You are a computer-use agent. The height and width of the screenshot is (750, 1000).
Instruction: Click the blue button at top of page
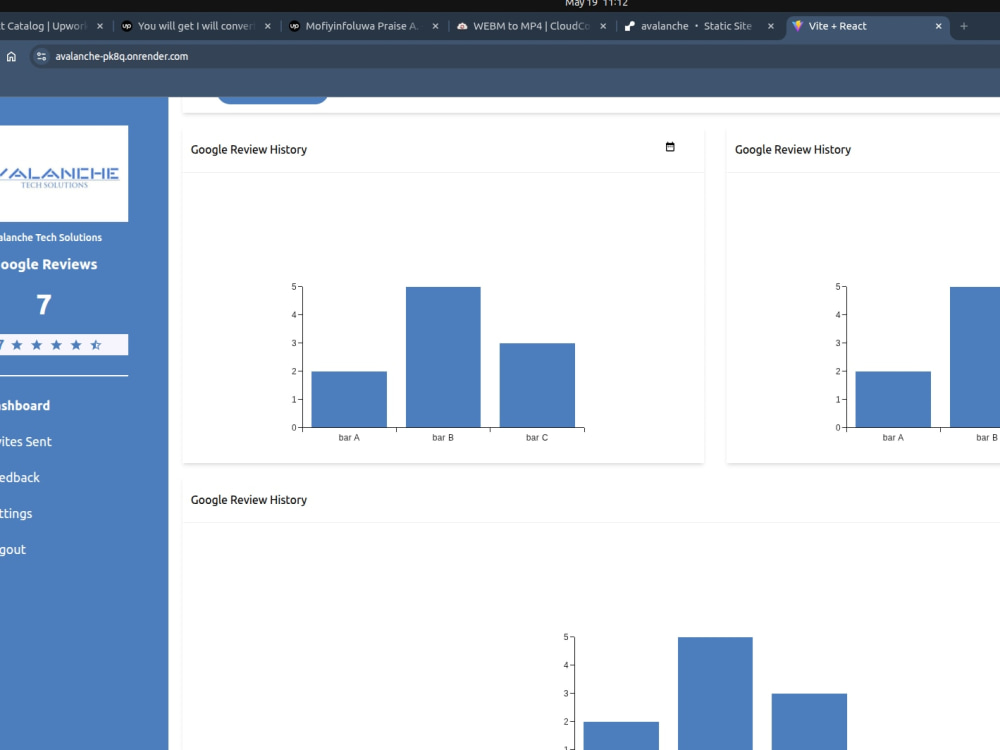pyautogui.click(x=272, y=100)
